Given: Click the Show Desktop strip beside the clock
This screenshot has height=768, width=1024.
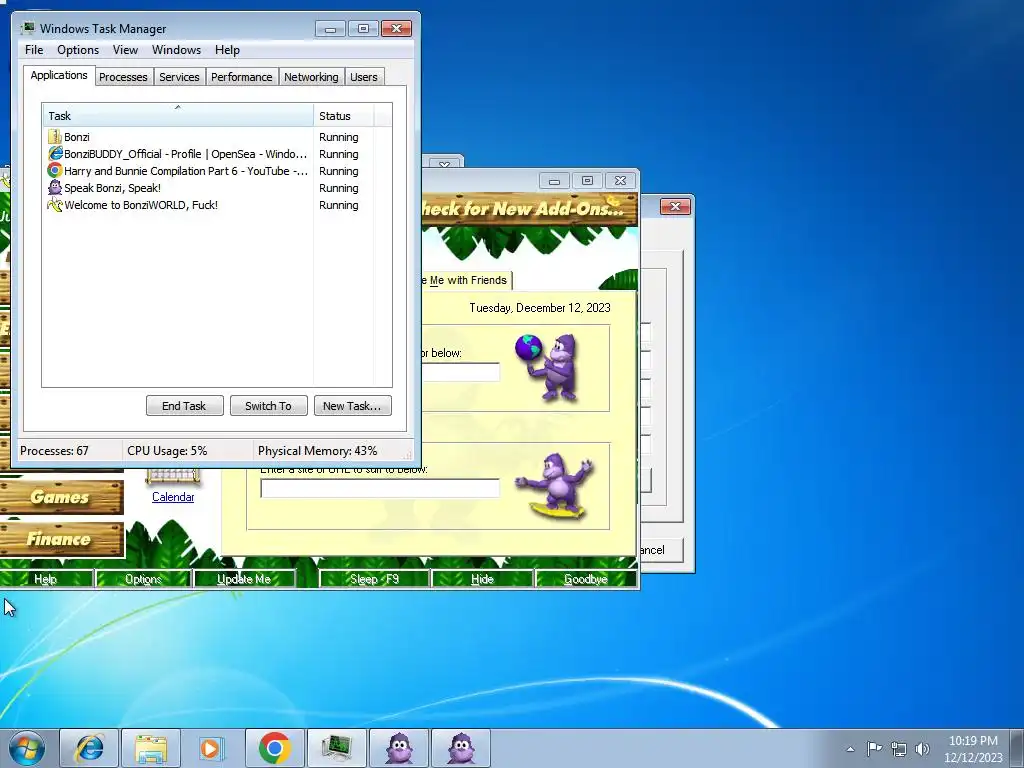Looking at the screenshot, I should tap(1017, 748).
